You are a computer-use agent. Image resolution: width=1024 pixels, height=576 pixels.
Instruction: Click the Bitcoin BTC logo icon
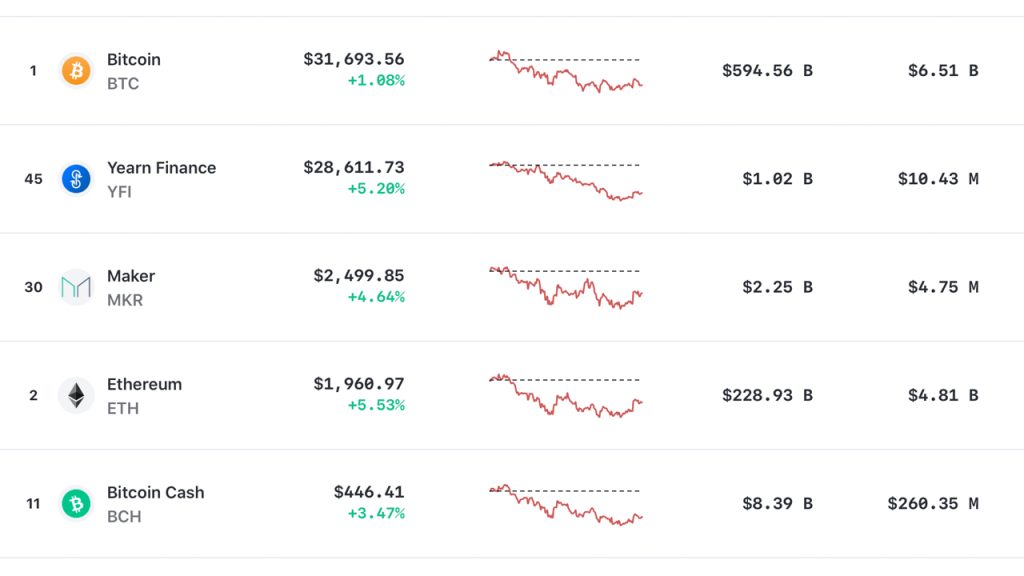[76, 70]
